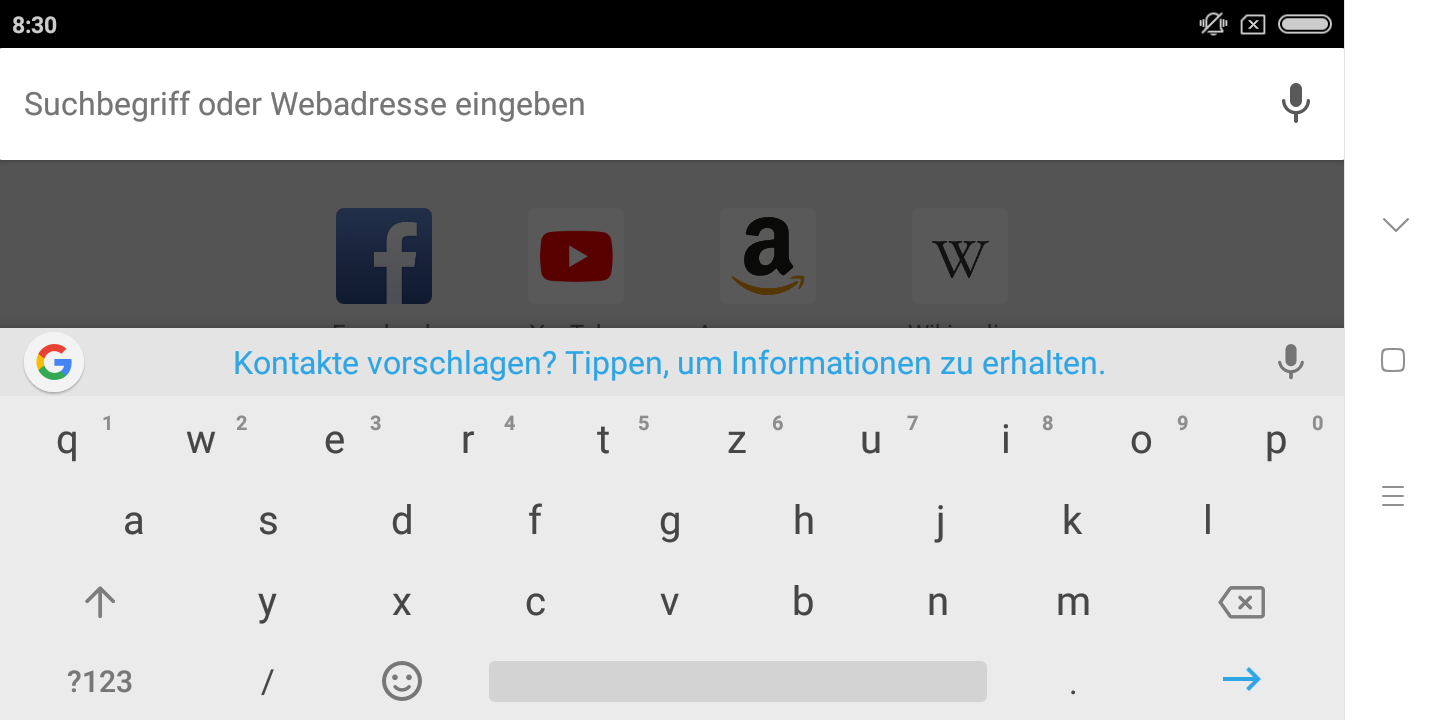Open the Facebook shortcut tile
This screenshot has width=1440, height=720.
[x=384, y=256]
